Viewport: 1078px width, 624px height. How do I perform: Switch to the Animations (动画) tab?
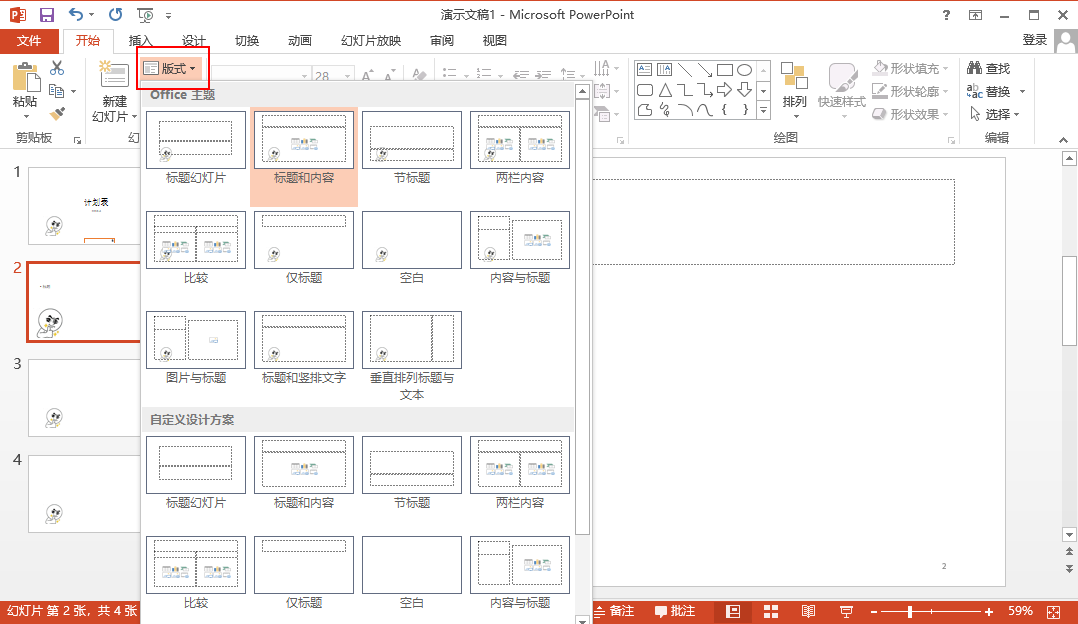299,41
